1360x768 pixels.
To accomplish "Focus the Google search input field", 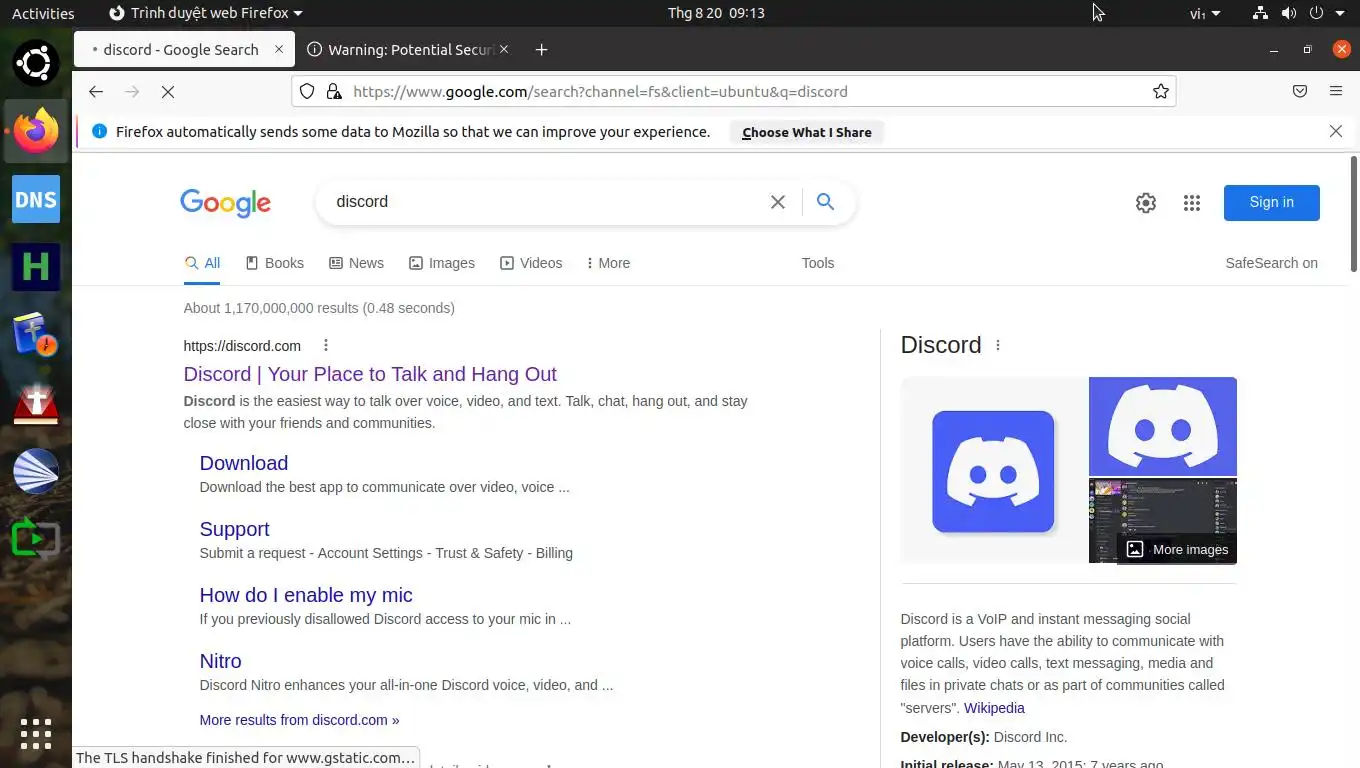I will click(545, 201).
